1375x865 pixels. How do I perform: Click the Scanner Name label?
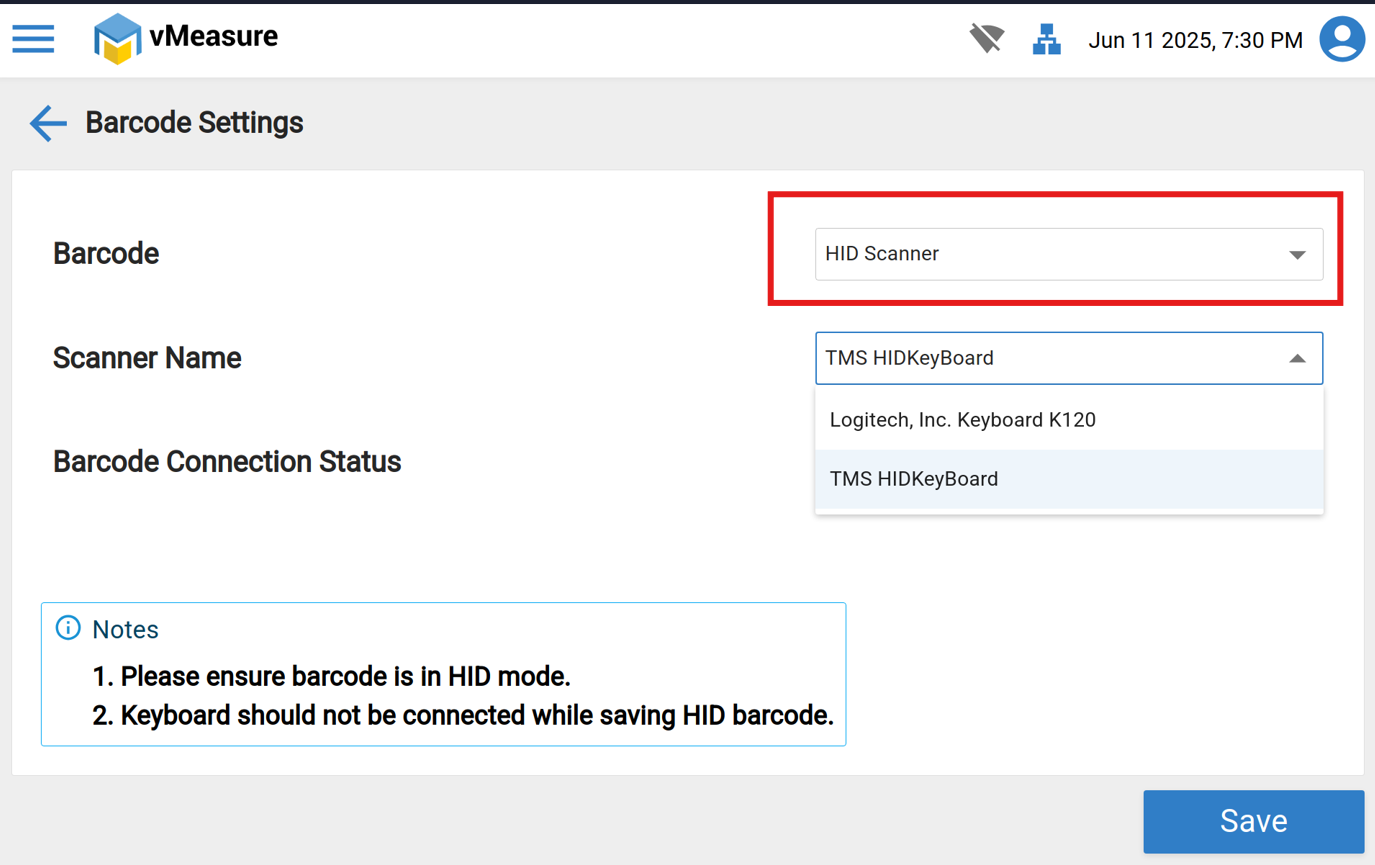(147, 358)
